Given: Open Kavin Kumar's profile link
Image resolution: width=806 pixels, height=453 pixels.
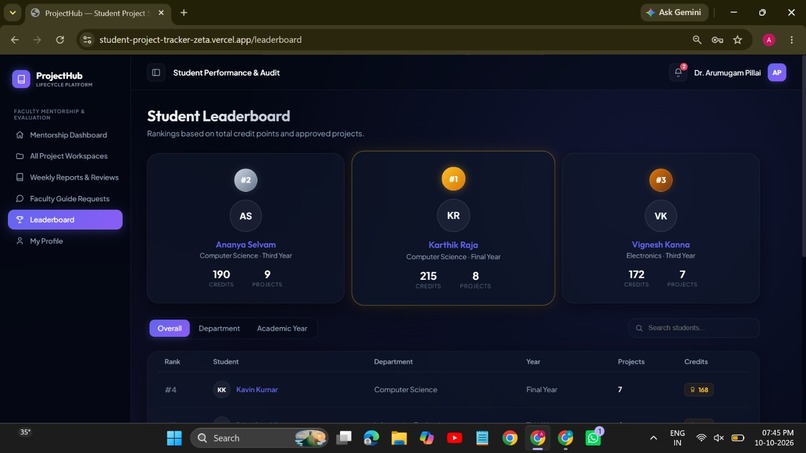Looking at the screenshot, I should [x=257, y=389].
